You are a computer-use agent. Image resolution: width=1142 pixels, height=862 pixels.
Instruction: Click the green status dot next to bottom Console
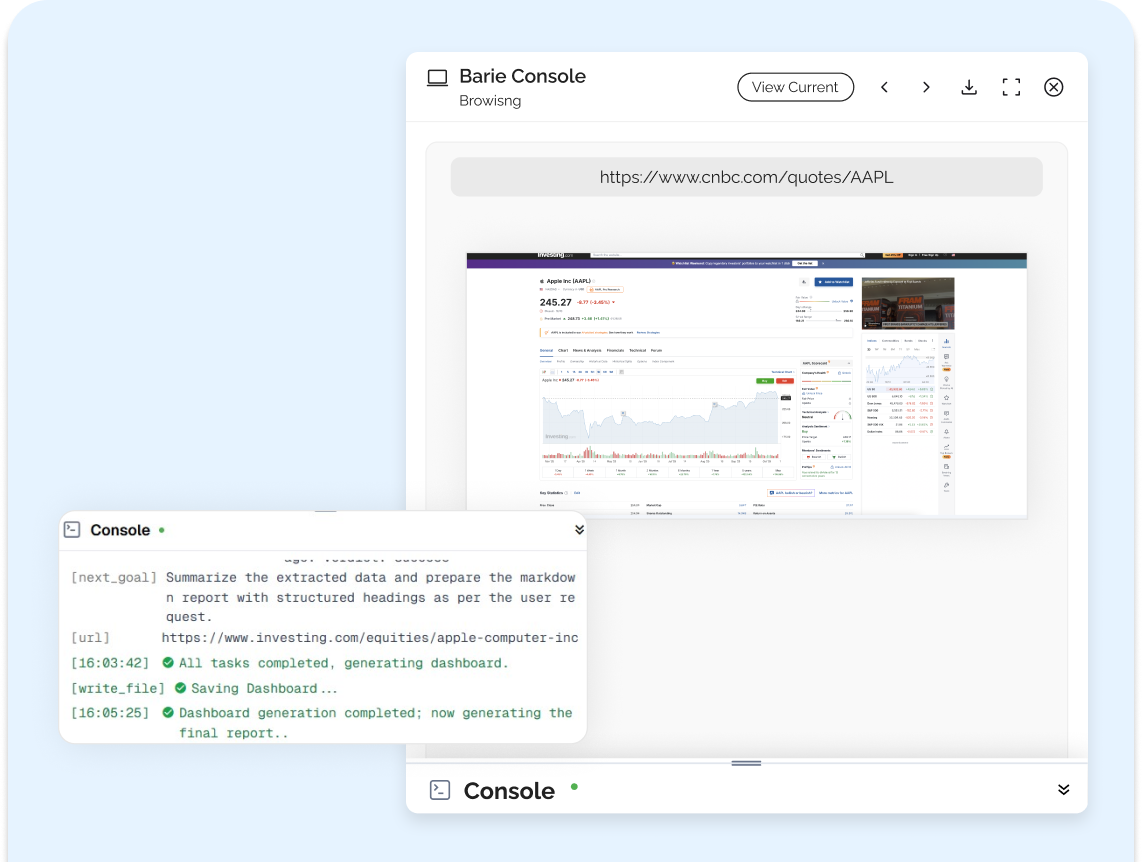[574, 786]
